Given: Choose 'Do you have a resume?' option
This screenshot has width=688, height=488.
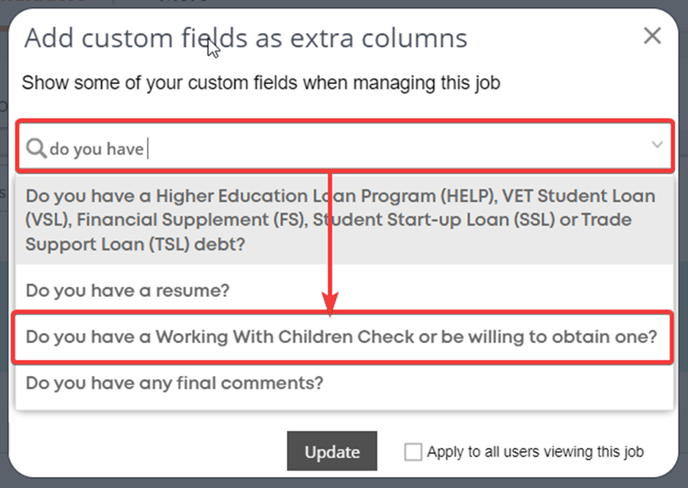Looking at the screenshot, I should coord(344,291).
